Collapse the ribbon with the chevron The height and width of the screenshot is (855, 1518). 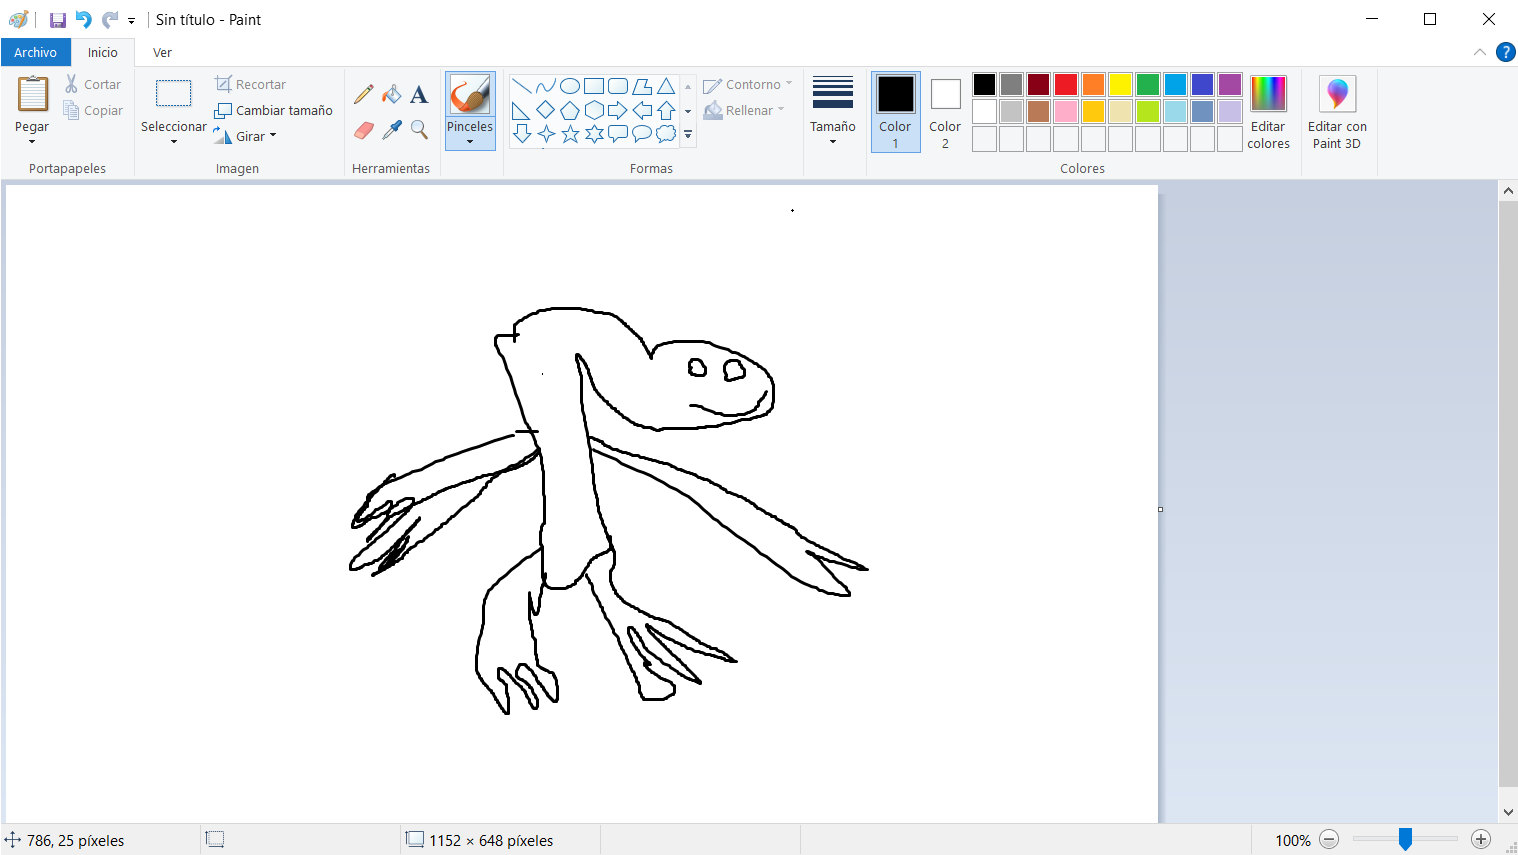pyautogui.click(x=1480, y=52)
